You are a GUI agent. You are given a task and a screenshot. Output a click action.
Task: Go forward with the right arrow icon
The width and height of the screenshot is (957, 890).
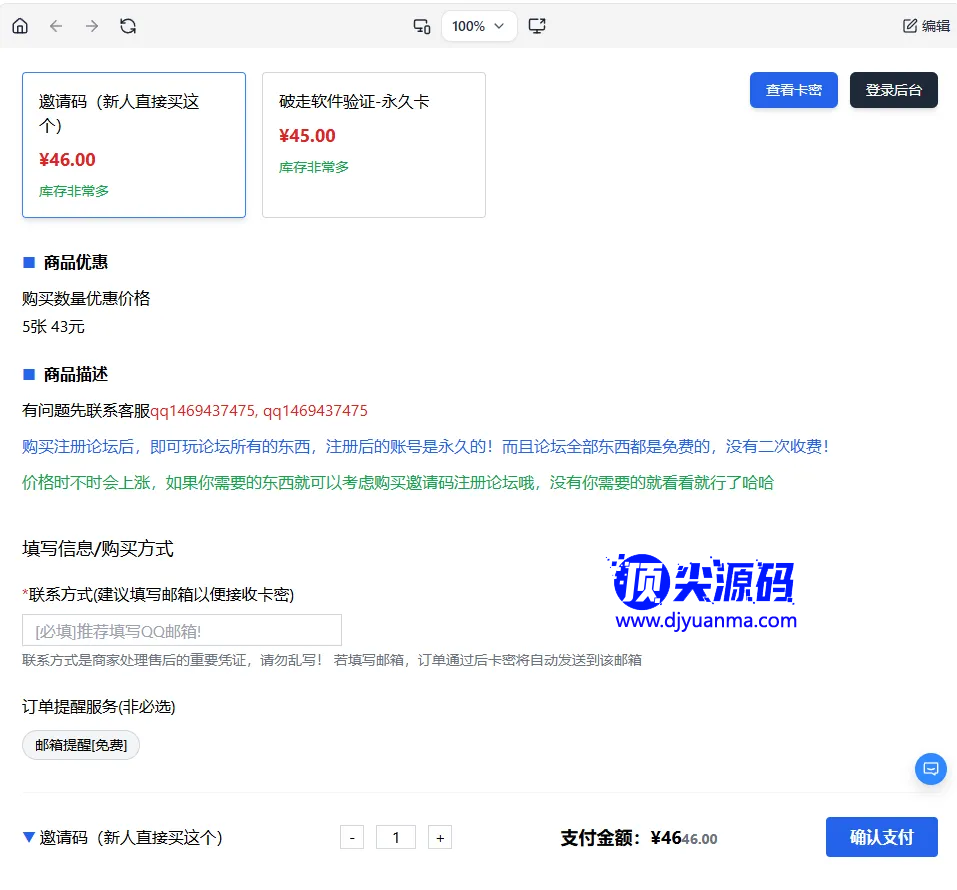92,26
